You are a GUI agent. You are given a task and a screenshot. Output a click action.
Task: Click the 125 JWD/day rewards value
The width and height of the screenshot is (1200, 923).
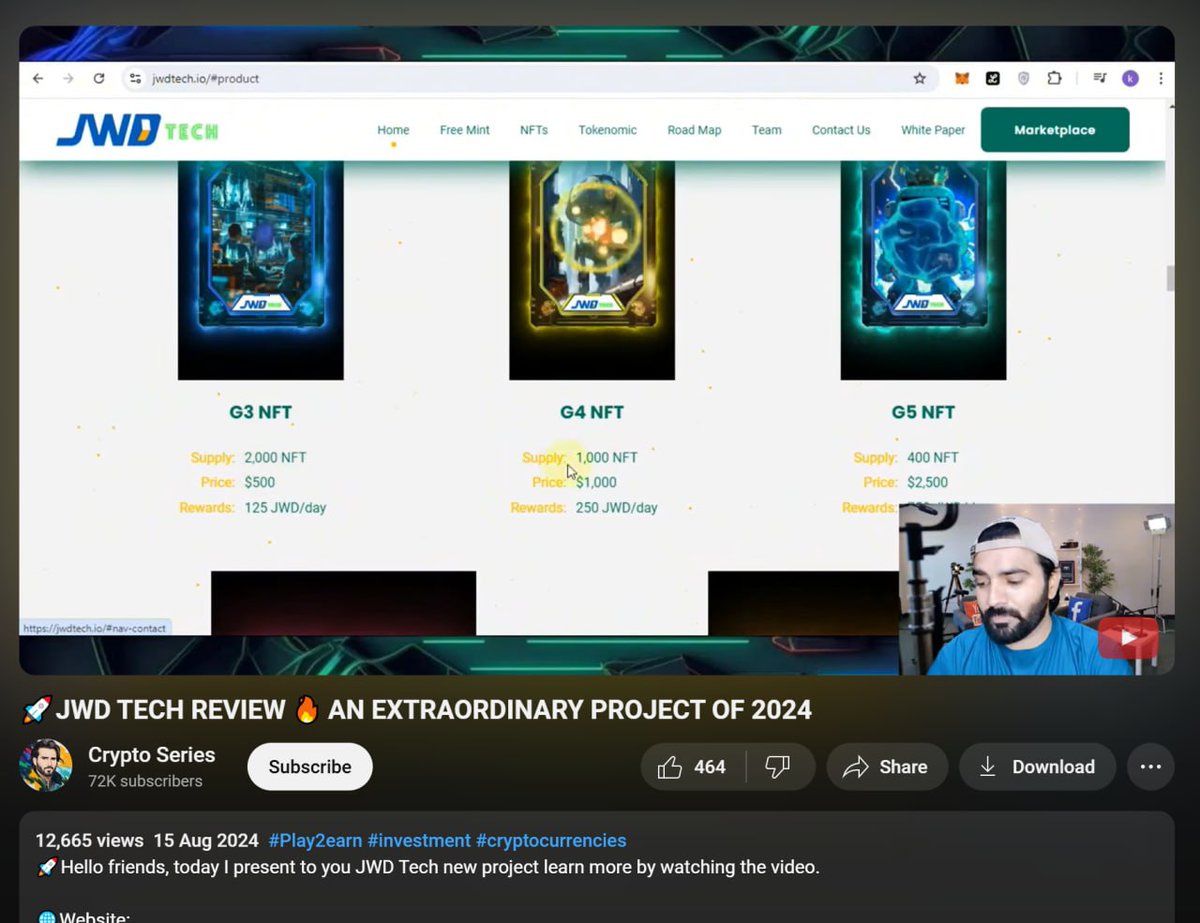point(285,508)
